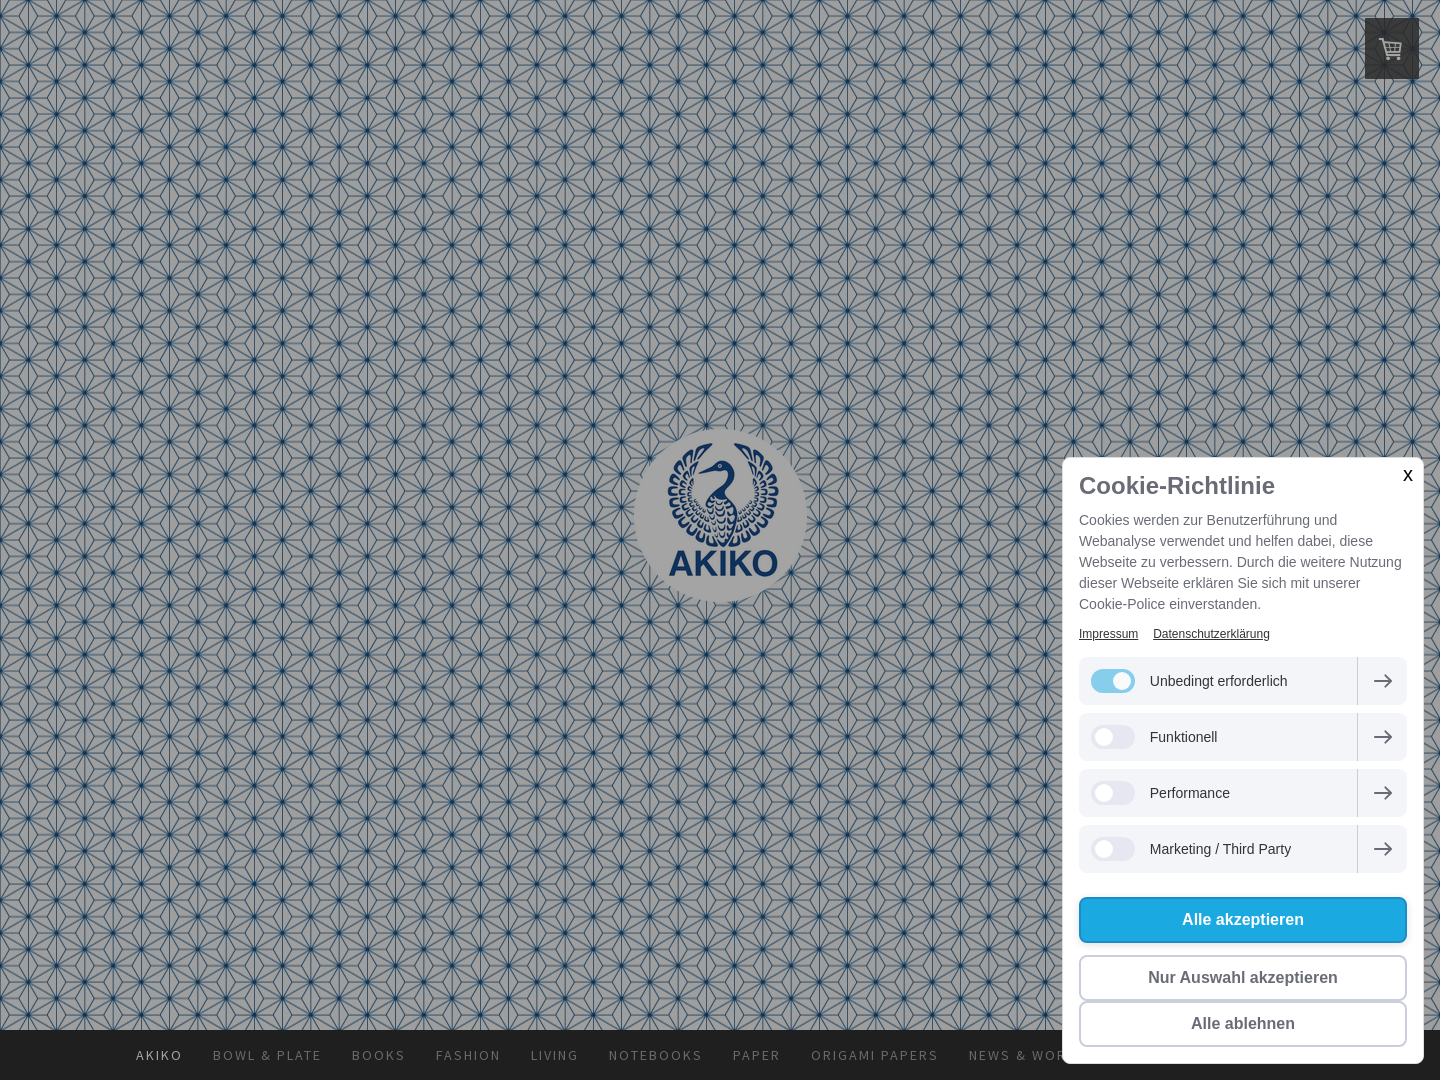Expand Unbedingt erforderlich details arrow
Screen dimensions: 1440x1080
click(1382, 681)
